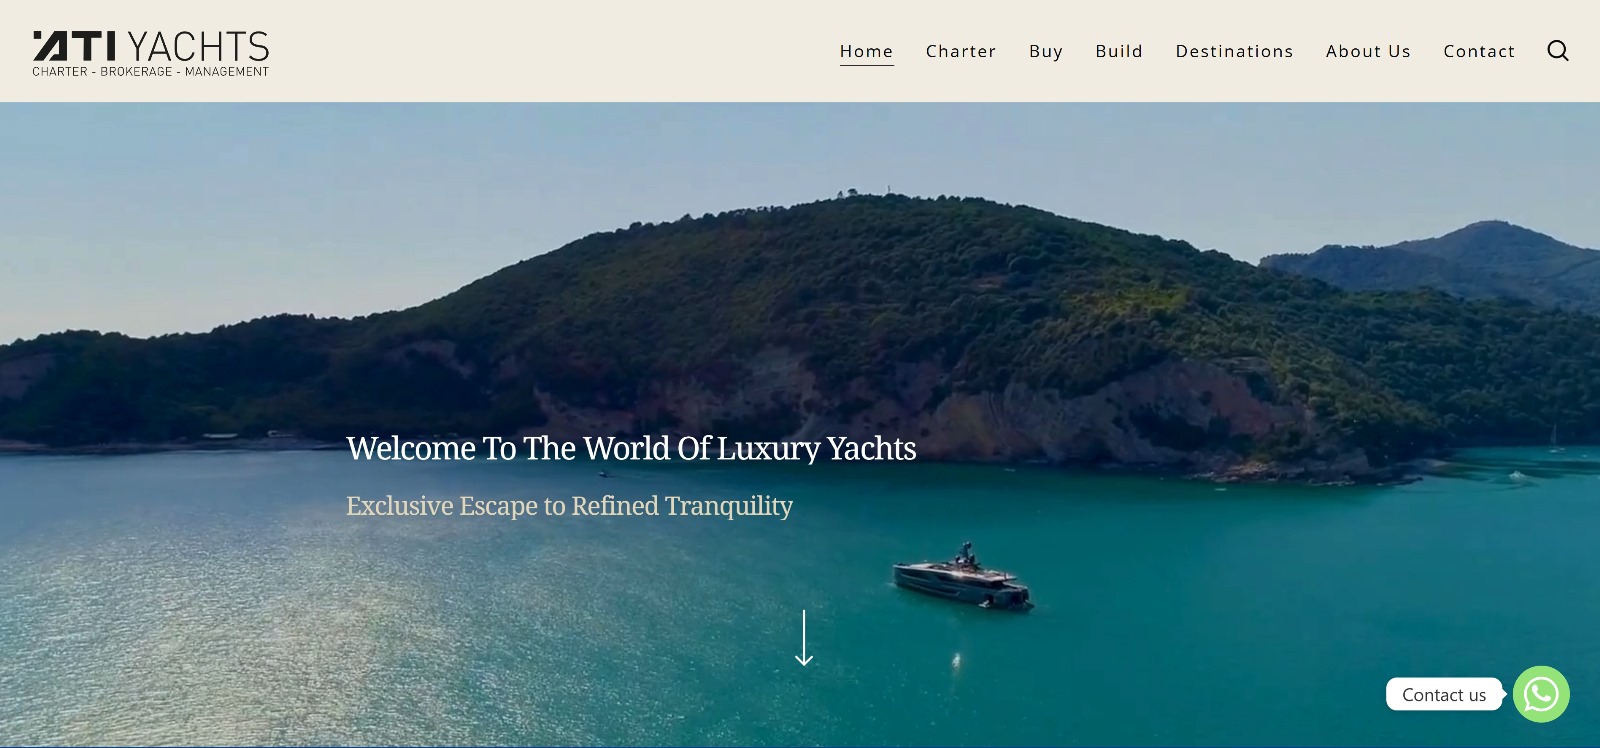Click the yacht in the hero video
This screenshot has height=748, width=1600.
pyautogui.click(x=962, y=577)
